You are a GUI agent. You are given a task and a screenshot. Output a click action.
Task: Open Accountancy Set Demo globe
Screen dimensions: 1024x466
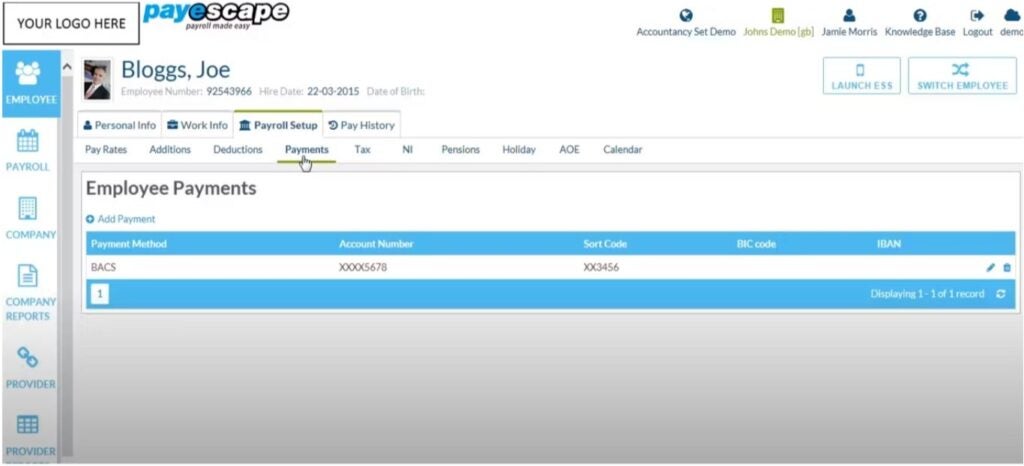pos(685,16)
